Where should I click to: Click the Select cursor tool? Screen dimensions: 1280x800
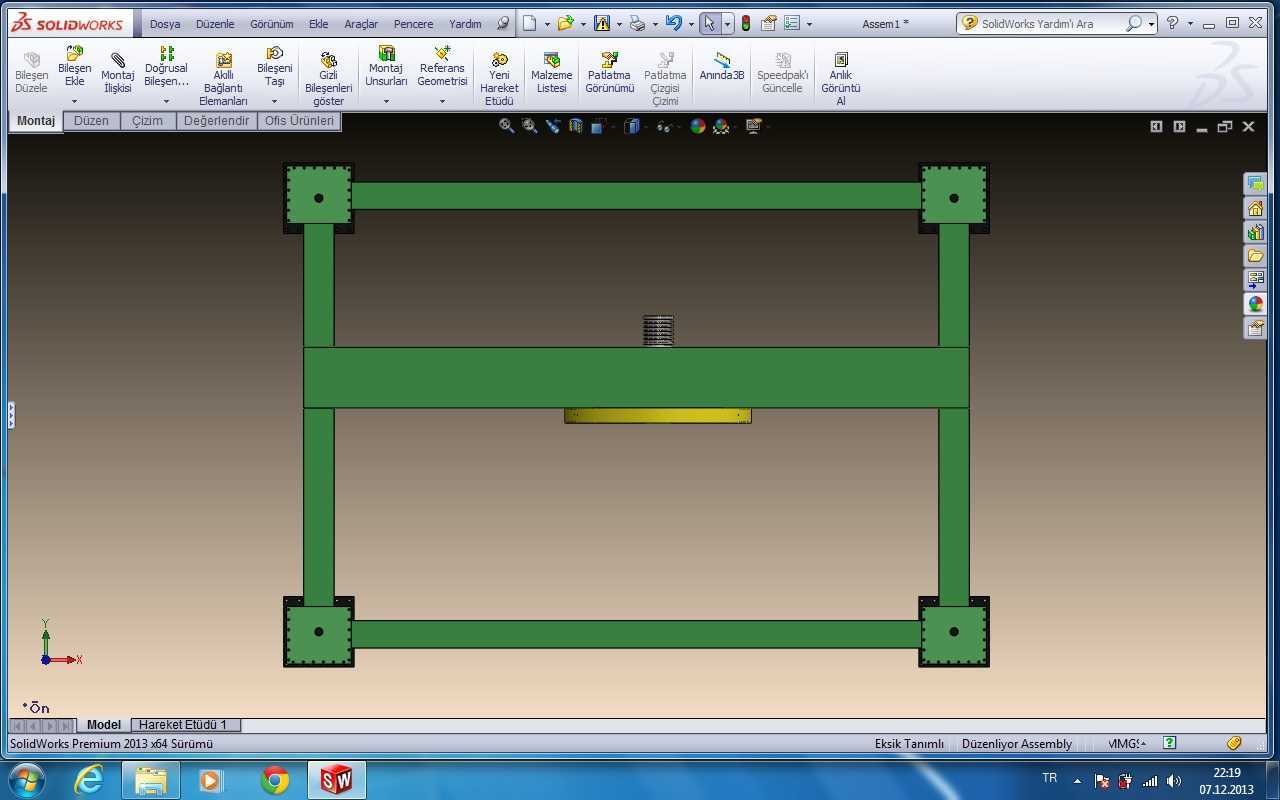(709, 23)
